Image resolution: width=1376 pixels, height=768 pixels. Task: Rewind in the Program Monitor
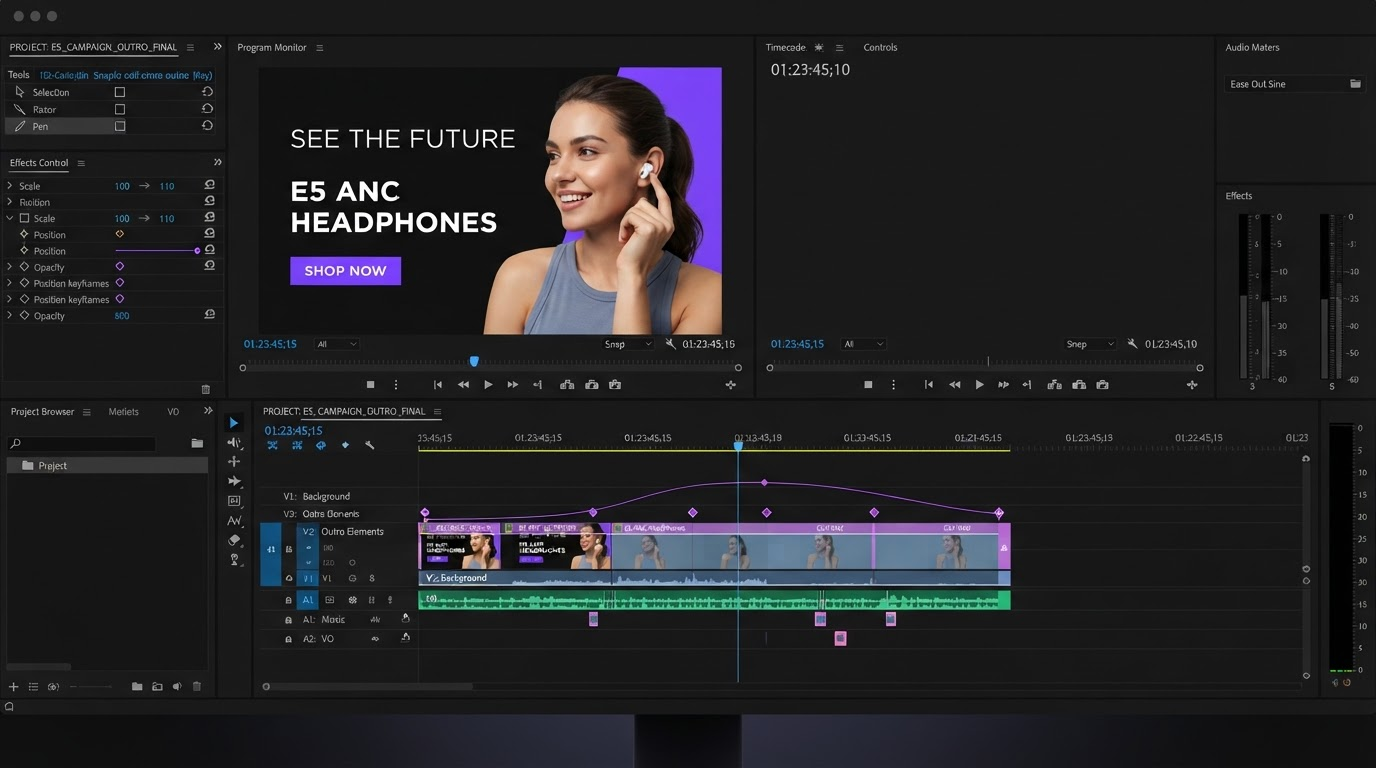point(463,384)
